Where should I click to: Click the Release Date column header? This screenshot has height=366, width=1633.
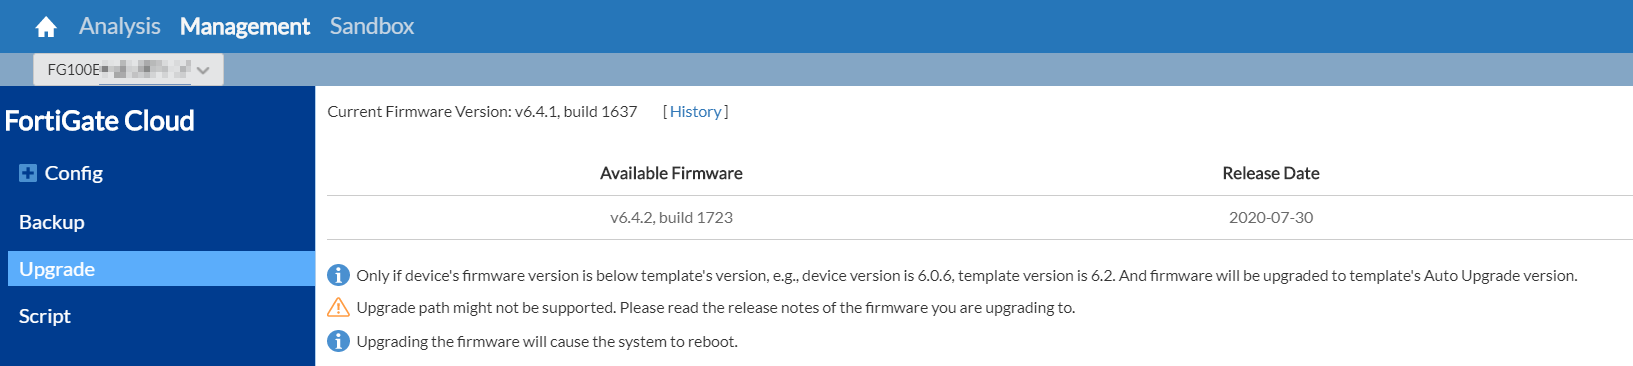pos(1271,173)
